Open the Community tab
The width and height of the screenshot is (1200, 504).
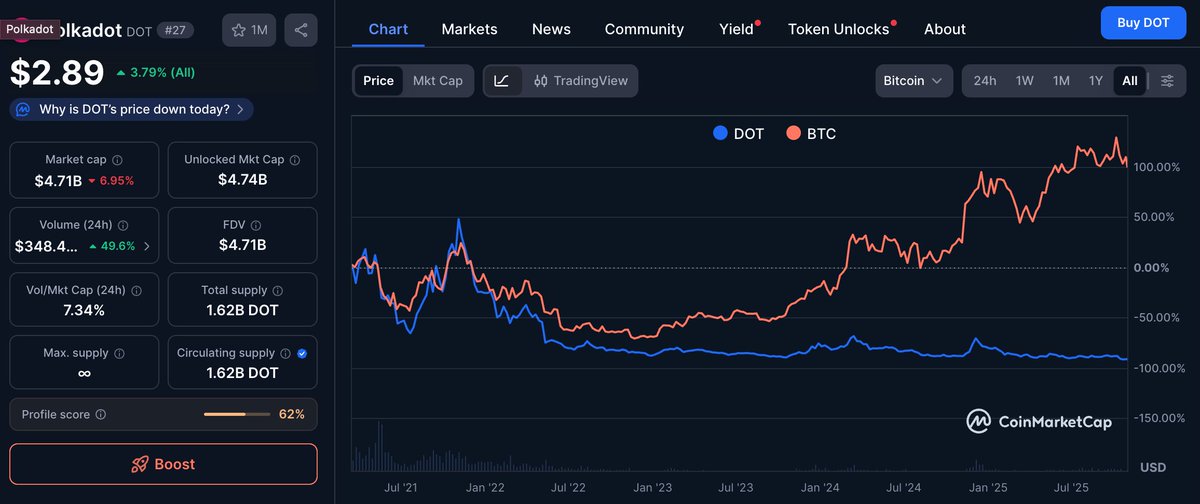tap(645, 29)
